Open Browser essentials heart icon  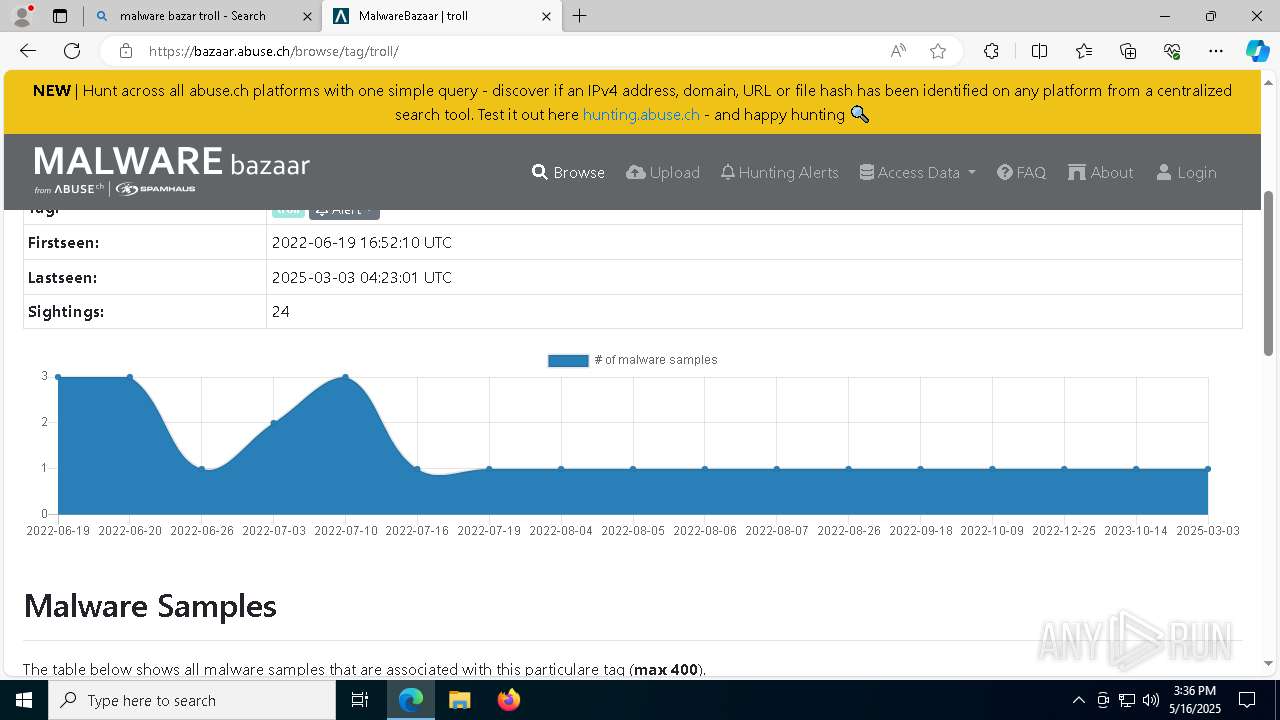pyautogui.click(x=1172, y=51)
